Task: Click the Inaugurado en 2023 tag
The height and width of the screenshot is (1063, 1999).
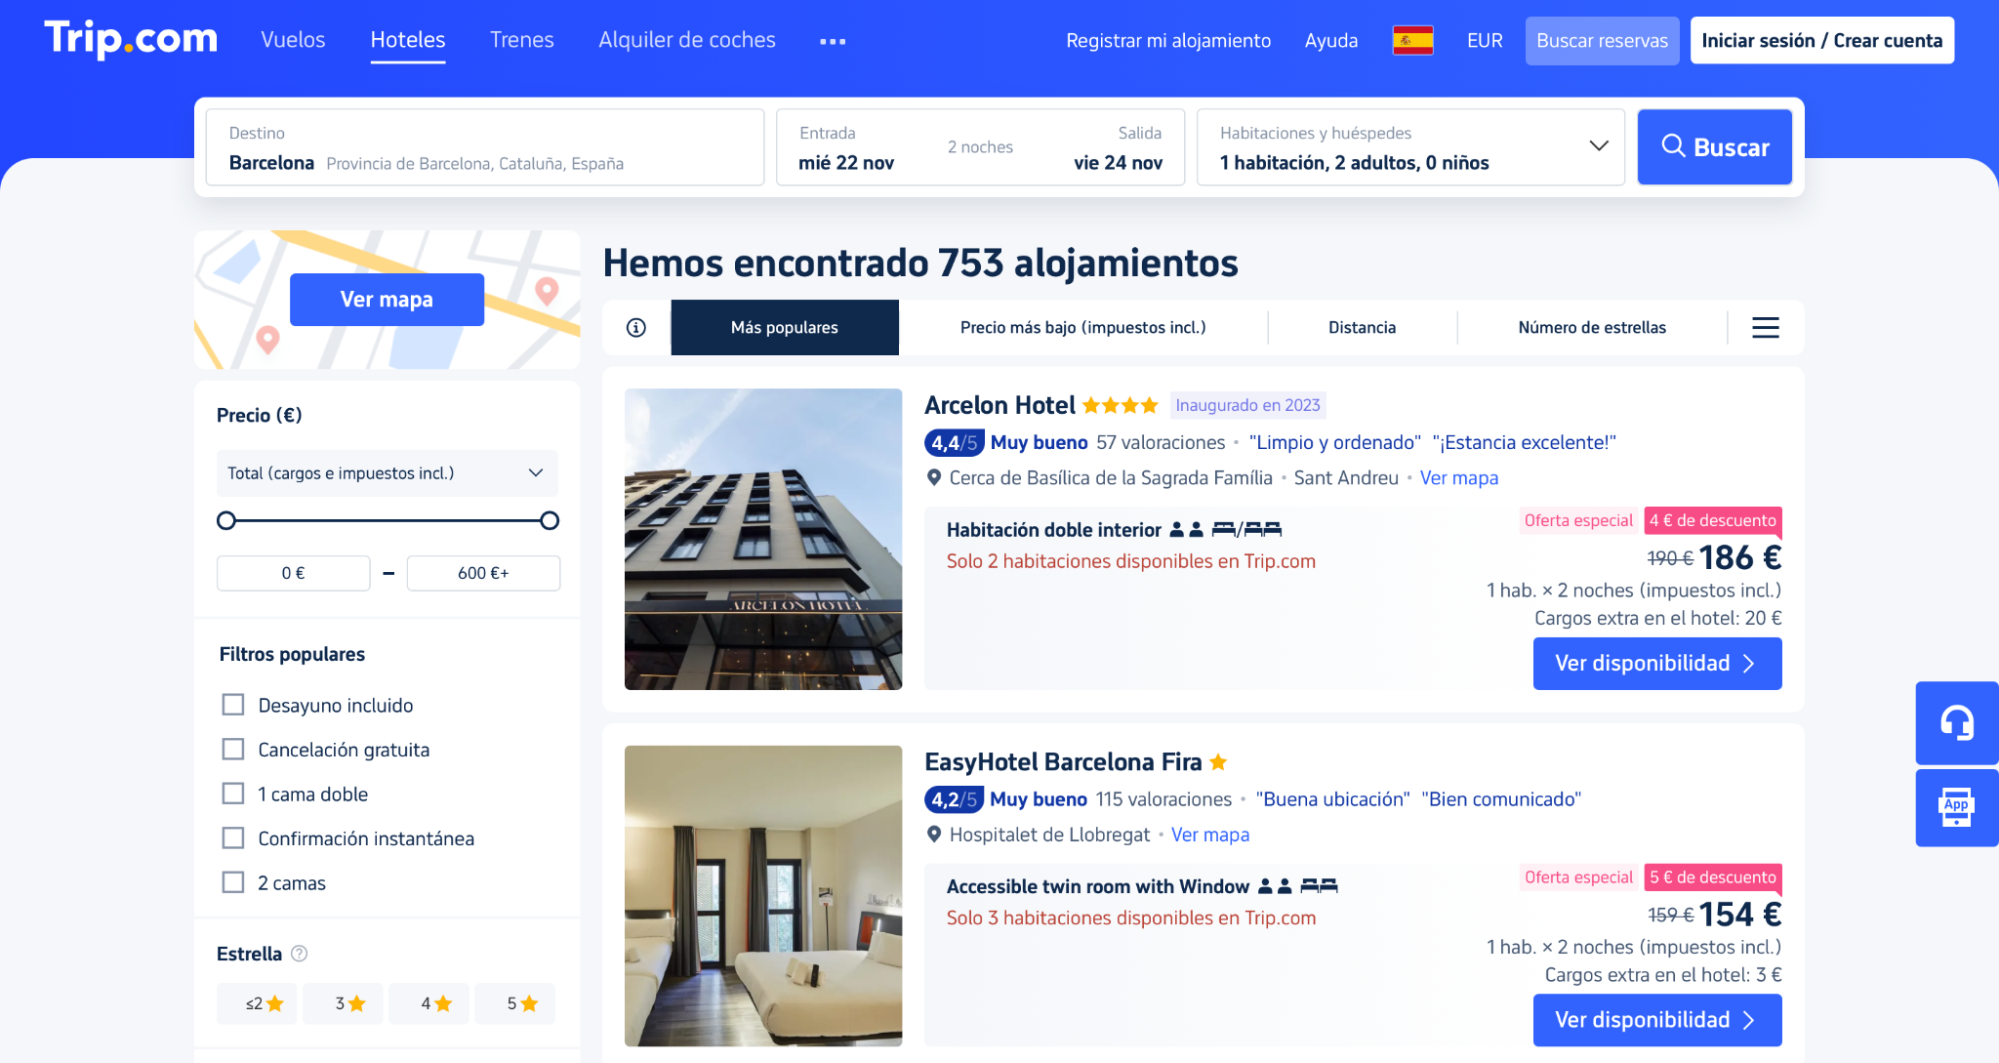Action: (x=1247, y=405)
